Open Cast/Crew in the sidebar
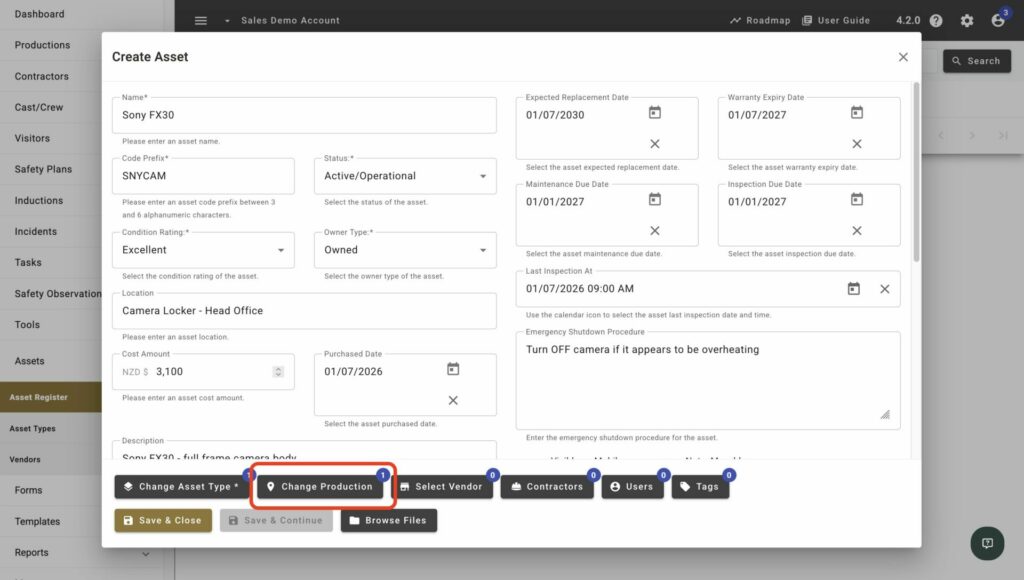Screen dimensions: 1024x580 tap(39, 107)
